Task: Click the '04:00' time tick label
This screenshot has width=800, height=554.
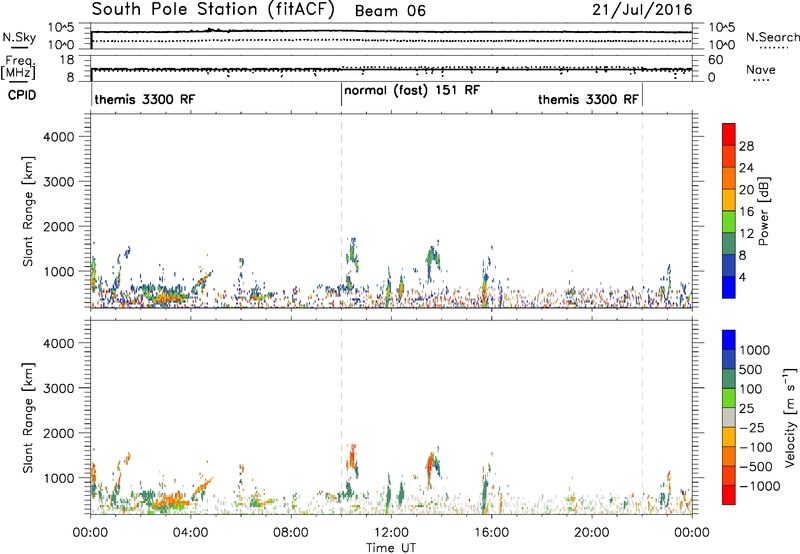Action: click(x=190, y=533)
